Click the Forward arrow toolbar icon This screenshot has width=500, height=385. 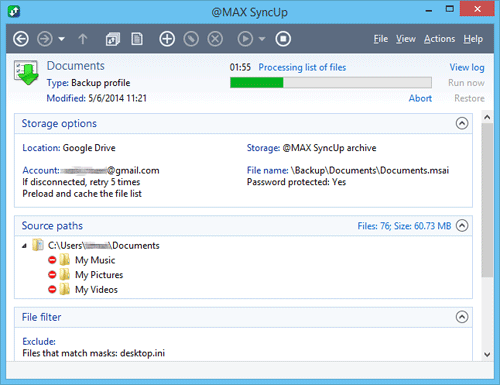[45, 39]
